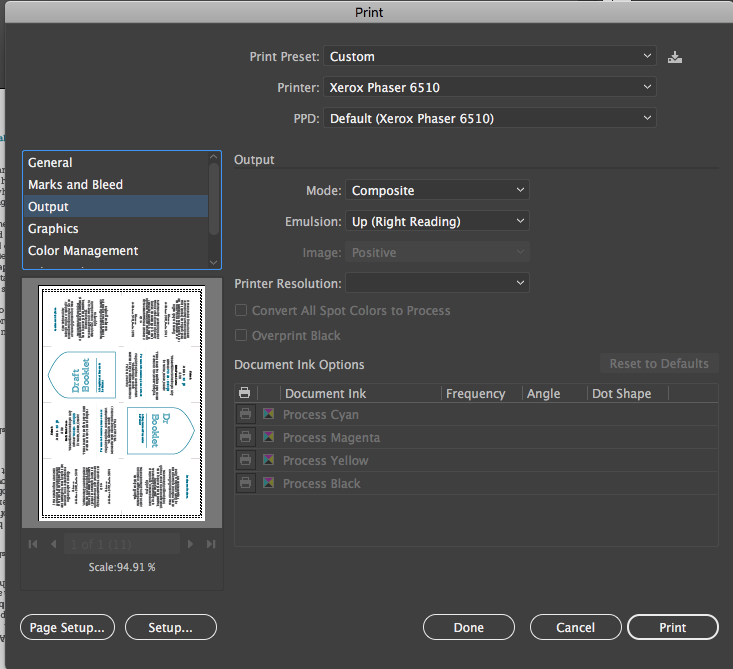Open the Page Setup dialog

(x=68, y=627)
